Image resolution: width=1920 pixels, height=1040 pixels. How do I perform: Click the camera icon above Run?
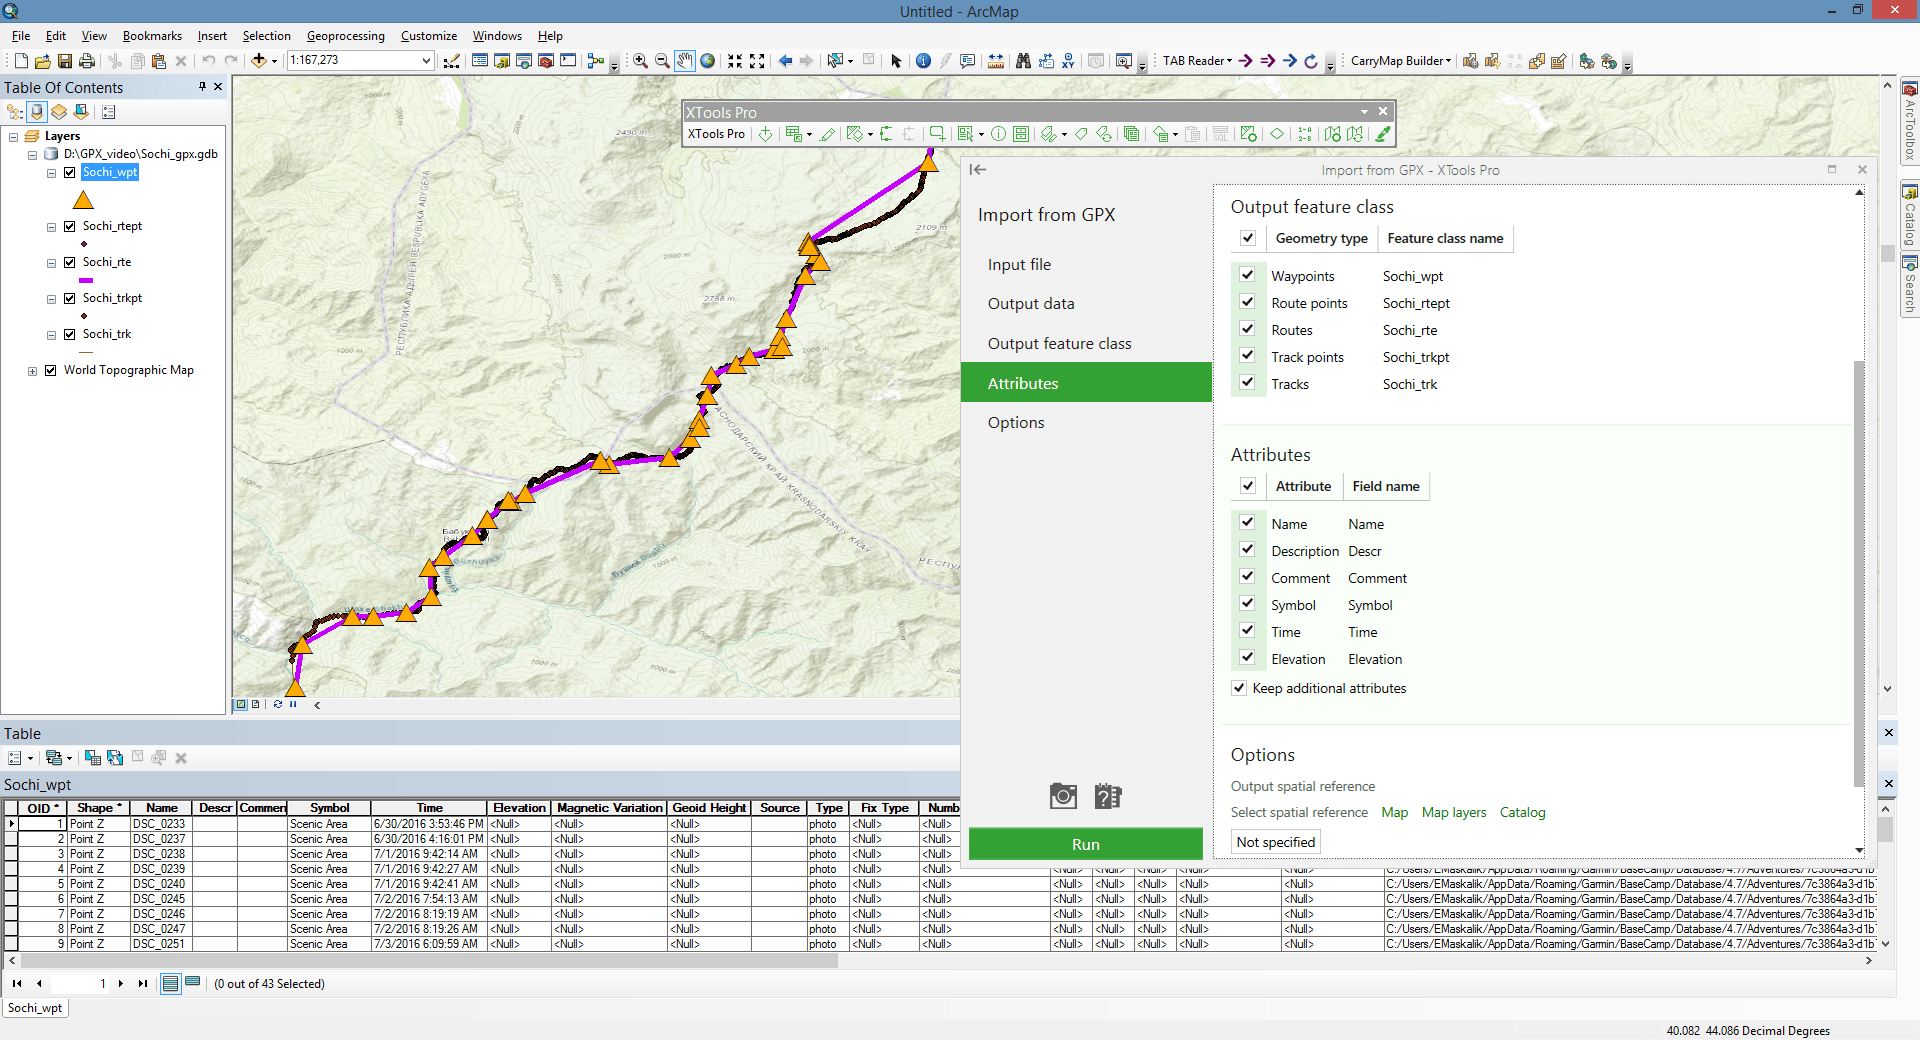[1063, 796]
